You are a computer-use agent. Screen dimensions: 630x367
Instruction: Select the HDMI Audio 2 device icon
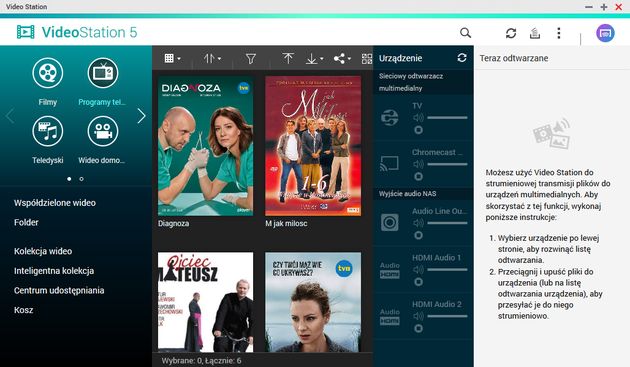click(x=389, y=316)
